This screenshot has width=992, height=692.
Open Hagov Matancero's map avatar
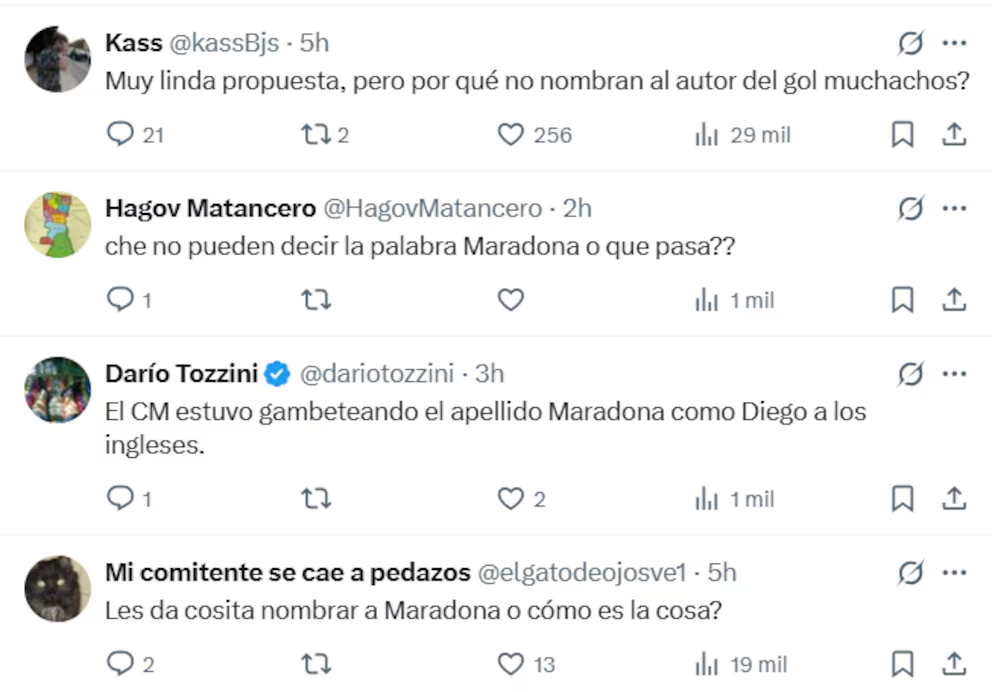tap(57, 225)
